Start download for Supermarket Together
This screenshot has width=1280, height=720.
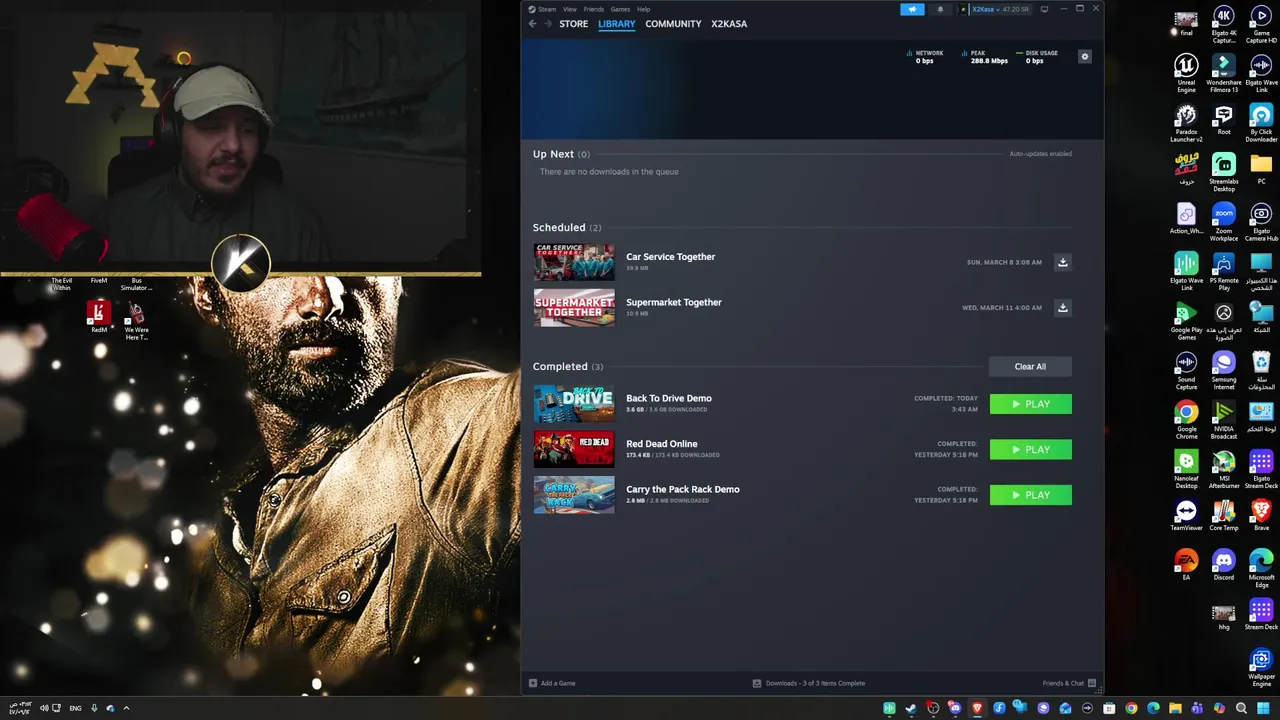point(1063,307)
